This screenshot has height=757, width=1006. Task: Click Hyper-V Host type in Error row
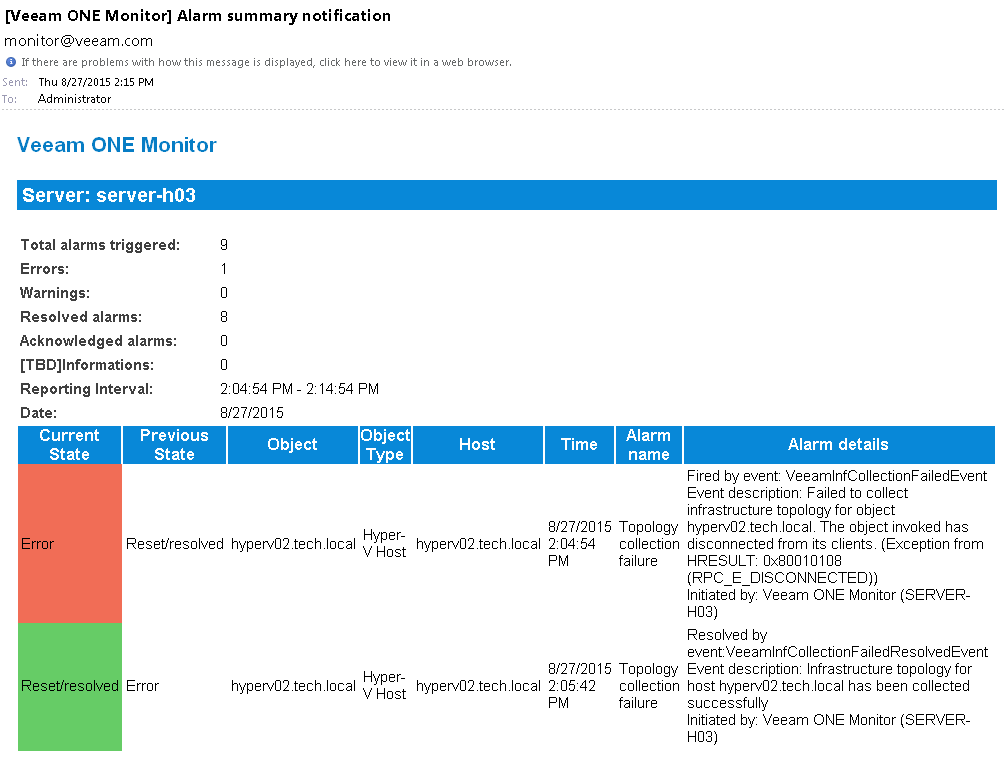tap(384, 543)
